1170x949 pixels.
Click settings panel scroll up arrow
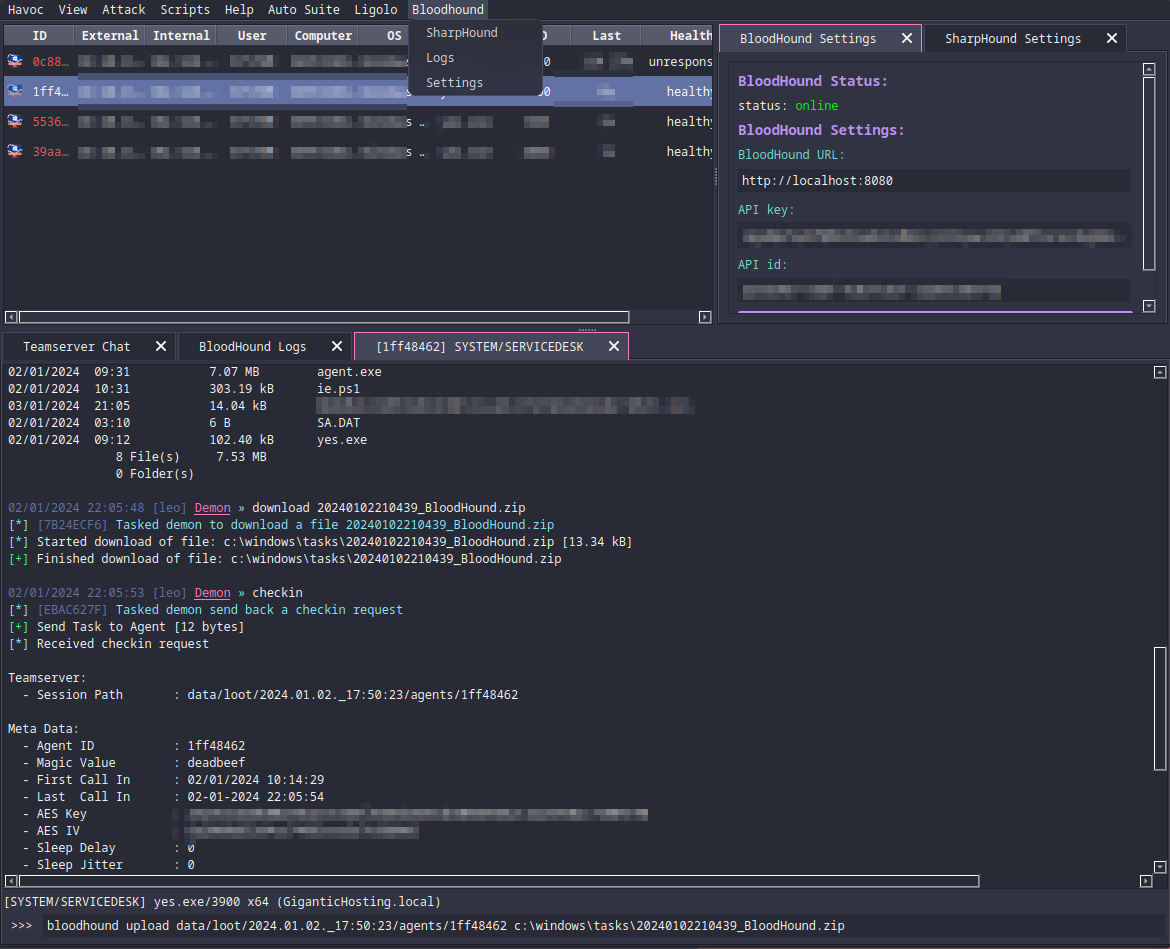(1149, 69)
